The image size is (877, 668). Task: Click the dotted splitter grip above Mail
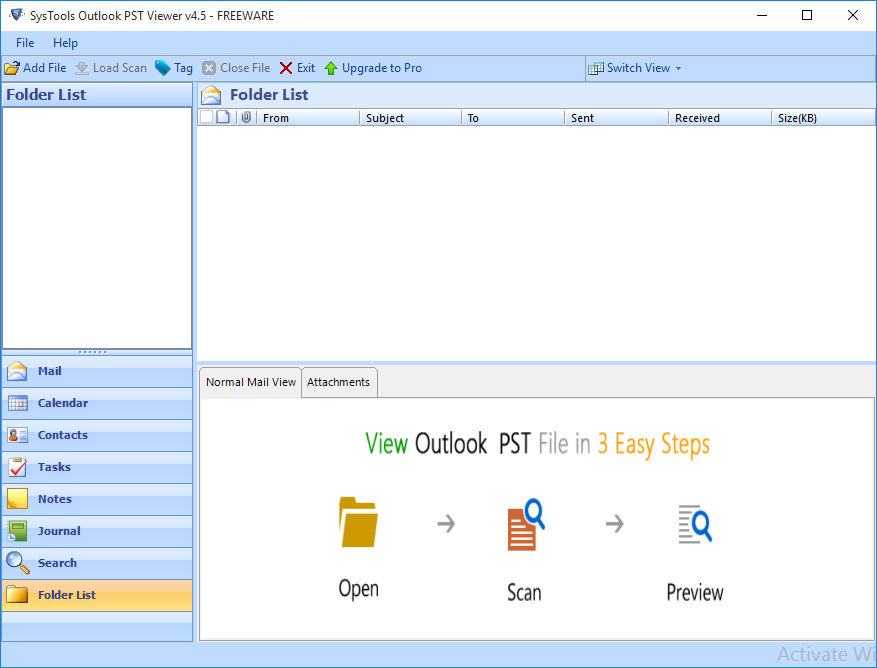[93, 352]
